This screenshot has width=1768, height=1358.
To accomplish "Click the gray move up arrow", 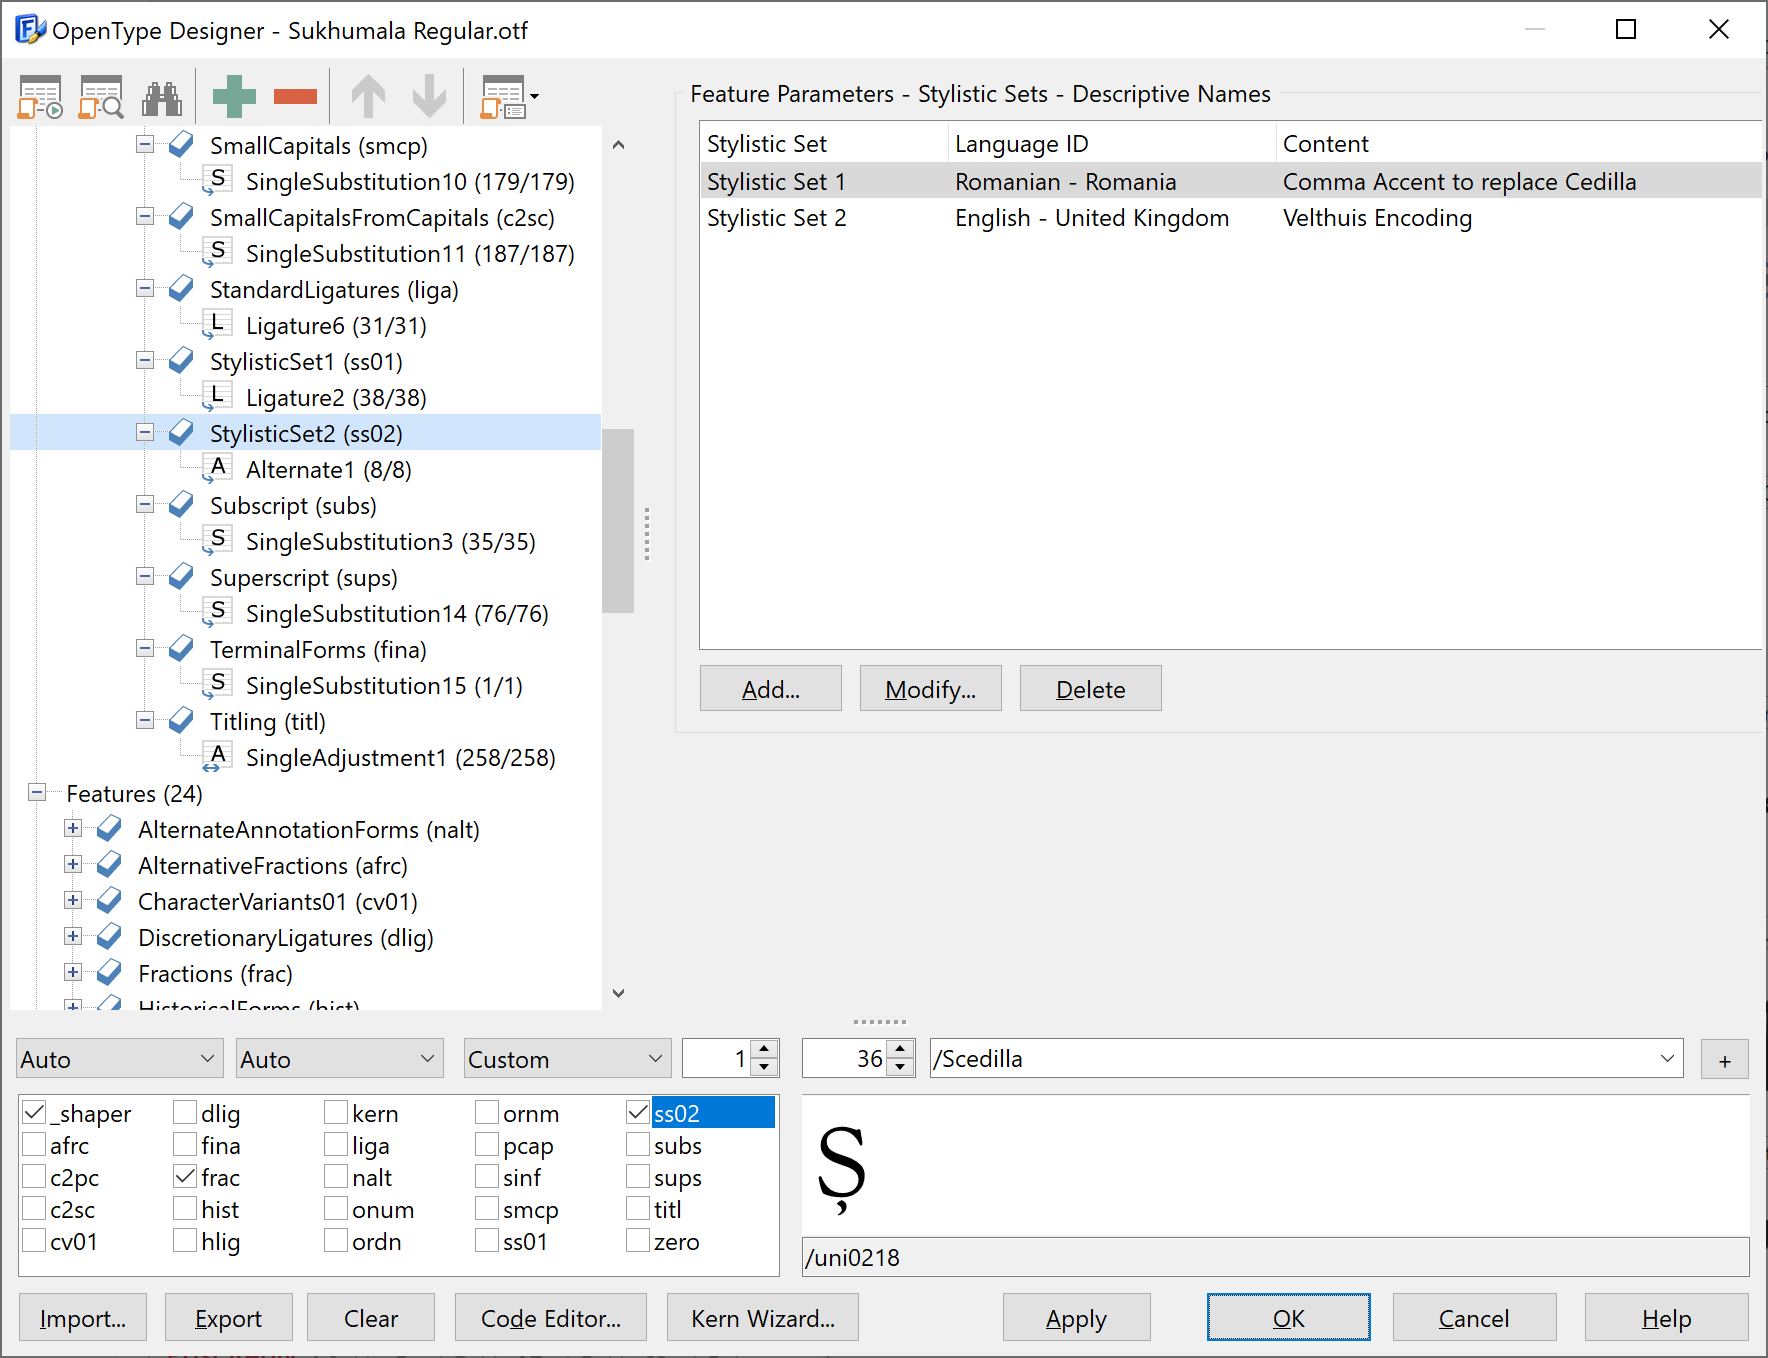I will 368,97.
